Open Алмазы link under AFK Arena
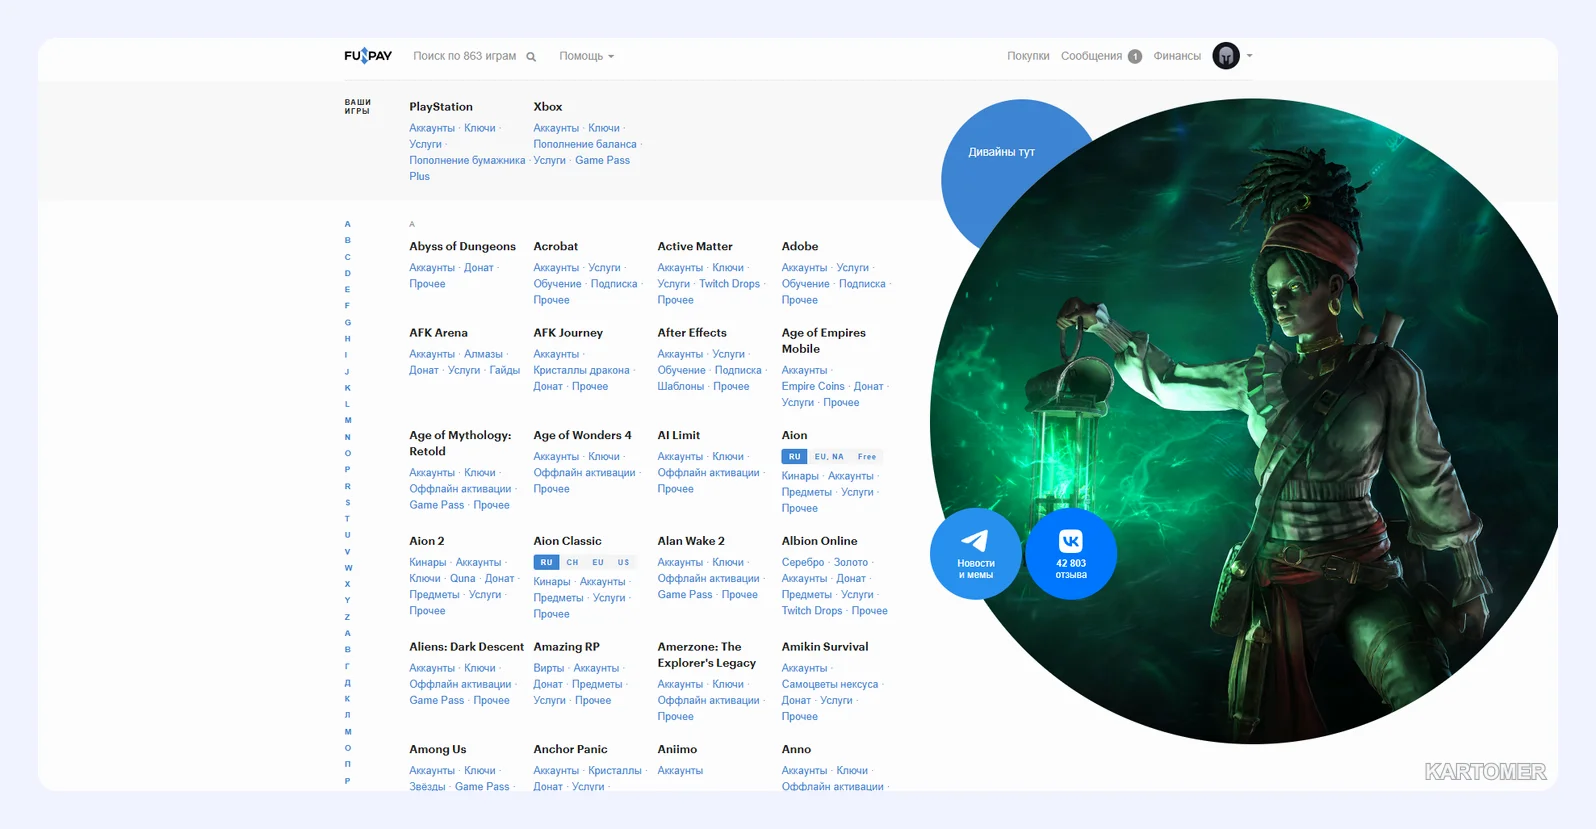The width and height of the screenshot is (1596, 829). (x=483, y=354)
